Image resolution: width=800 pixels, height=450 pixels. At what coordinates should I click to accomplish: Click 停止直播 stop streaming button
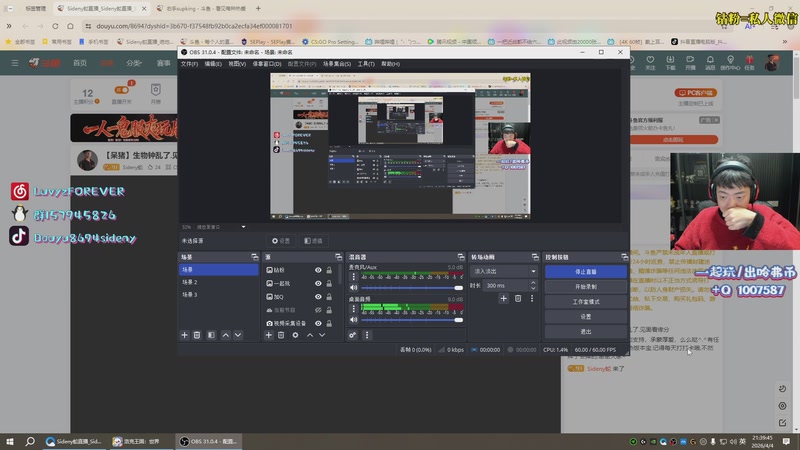coord(586,272)
